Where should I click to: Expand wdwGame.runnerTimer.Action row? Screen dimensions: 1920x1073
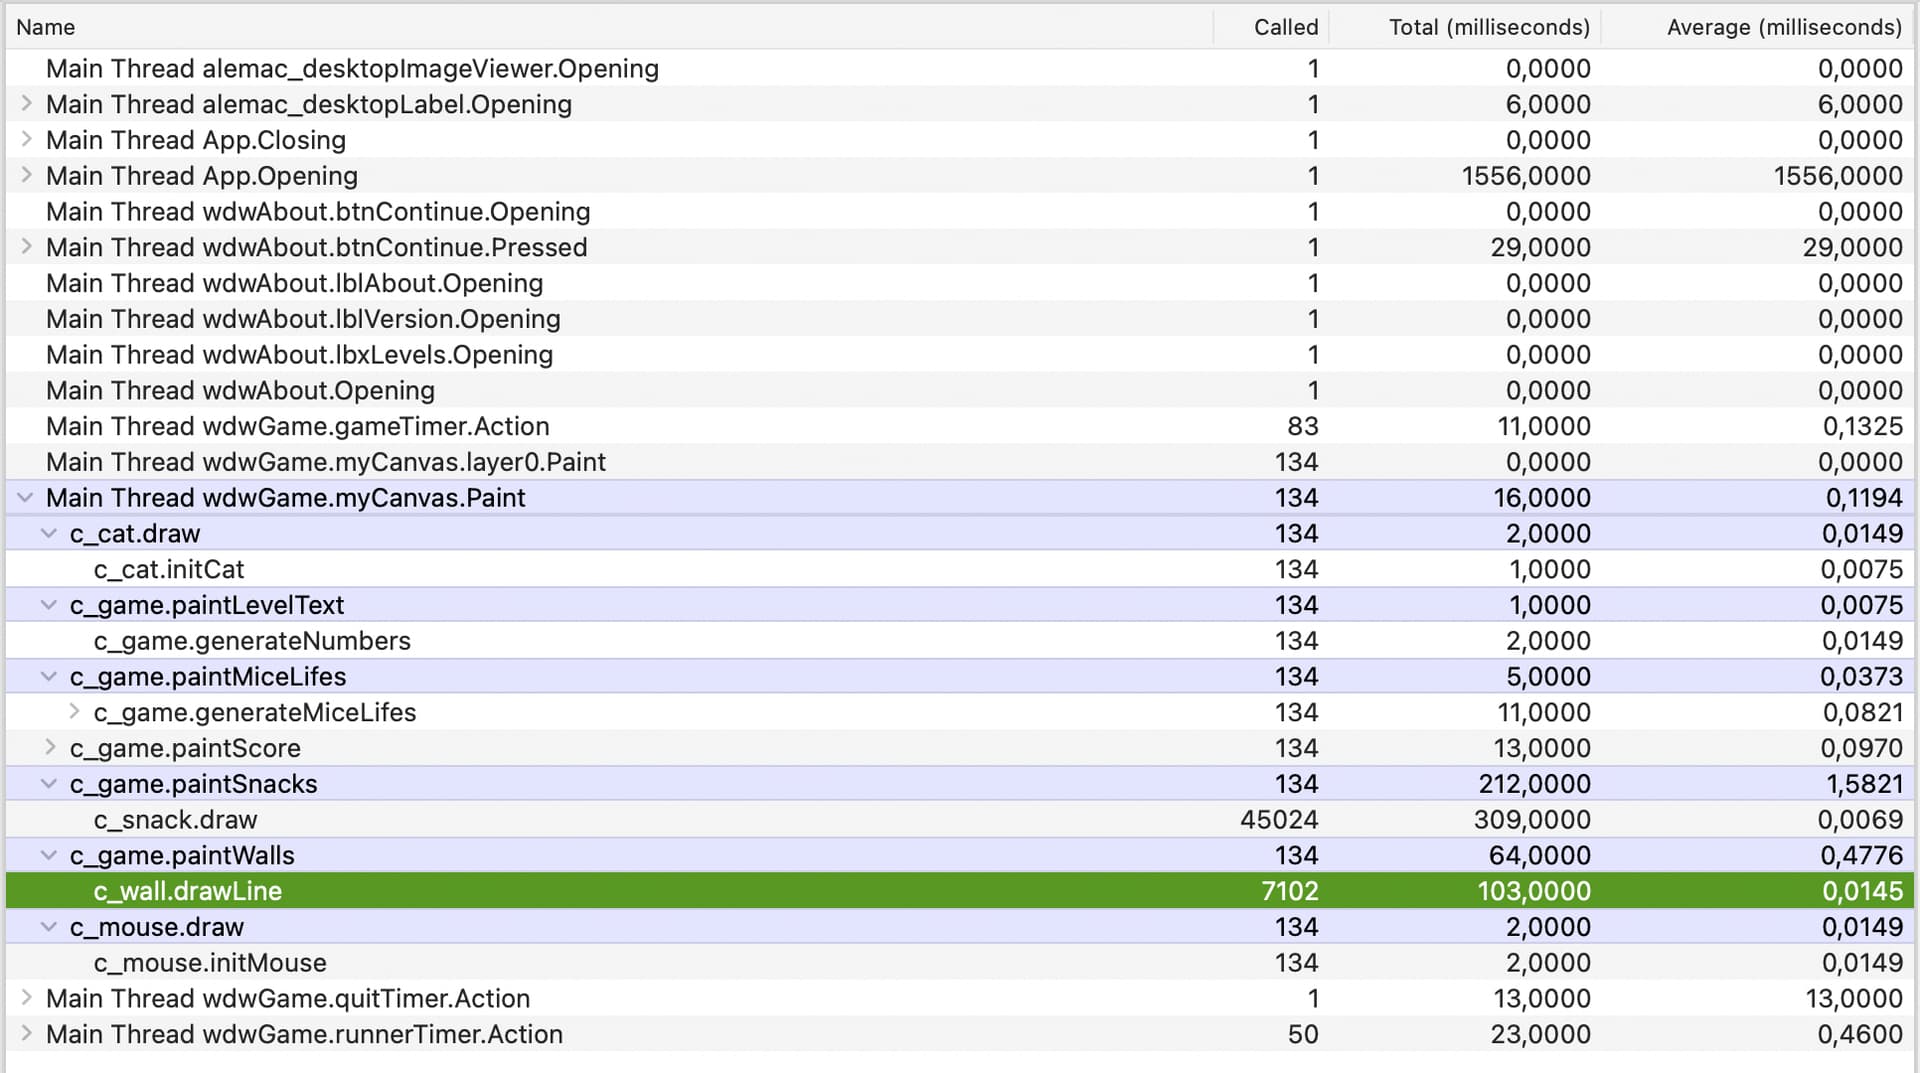click(27, 1034)
